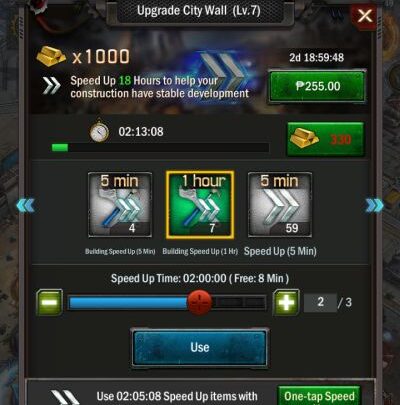Decrease item quantity with minus button
Image resolution: width=400 pixels, height=405 pixels.
coord(49,302)
